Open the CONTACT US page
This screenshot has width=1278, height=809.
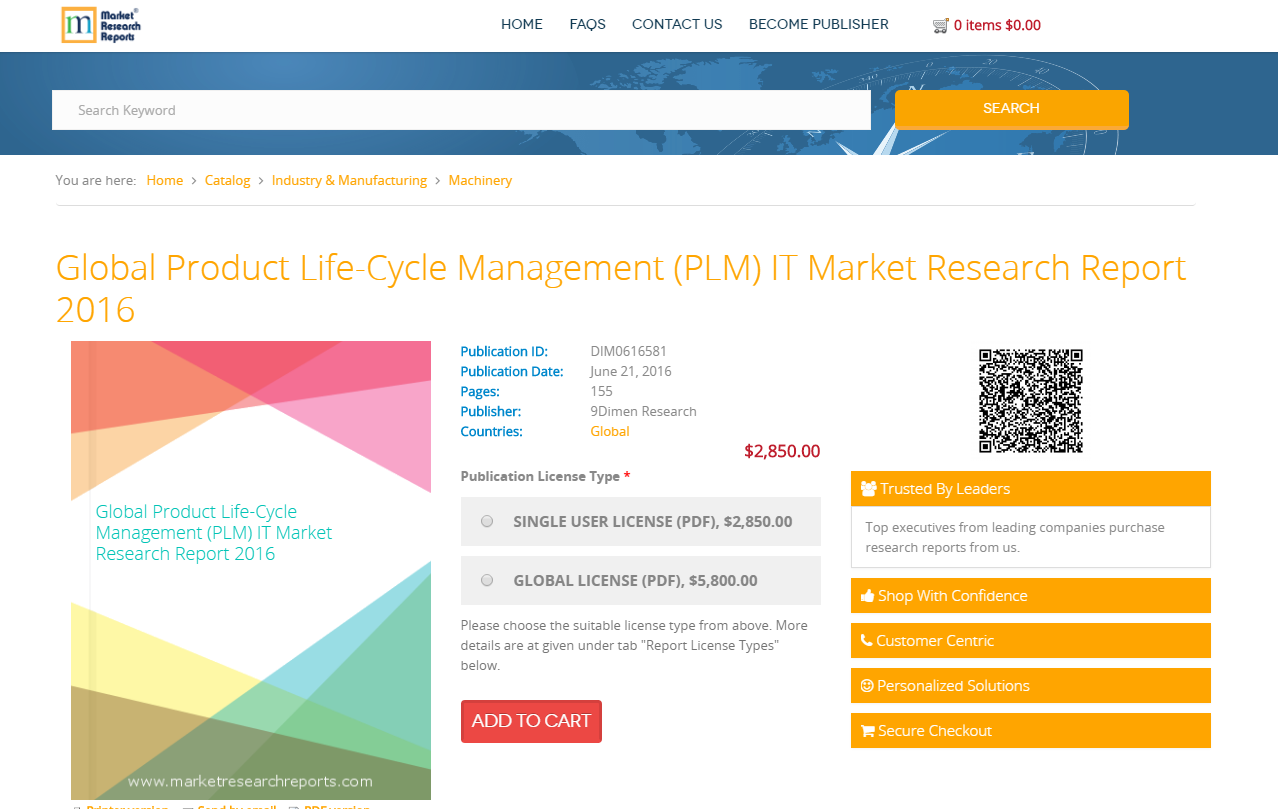coord(676,24)
